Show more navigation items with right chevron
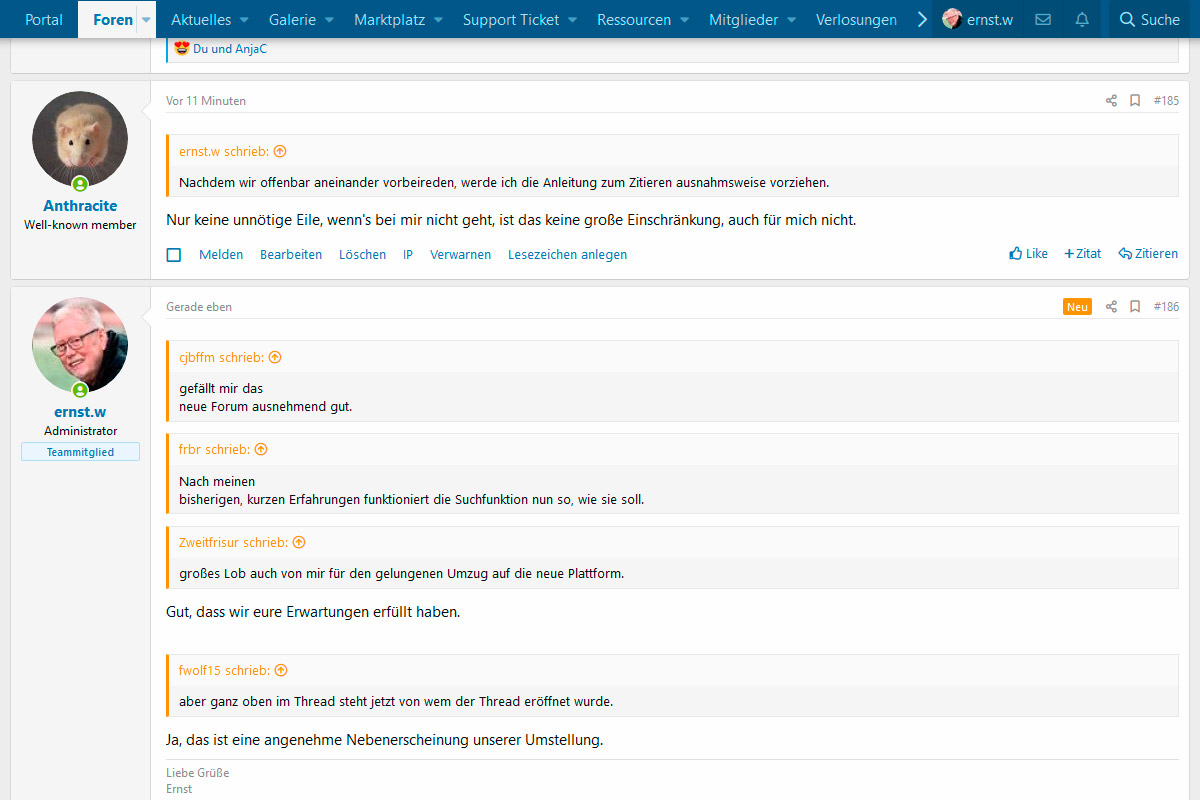The image size is (1200, 800). pos(922,19)
